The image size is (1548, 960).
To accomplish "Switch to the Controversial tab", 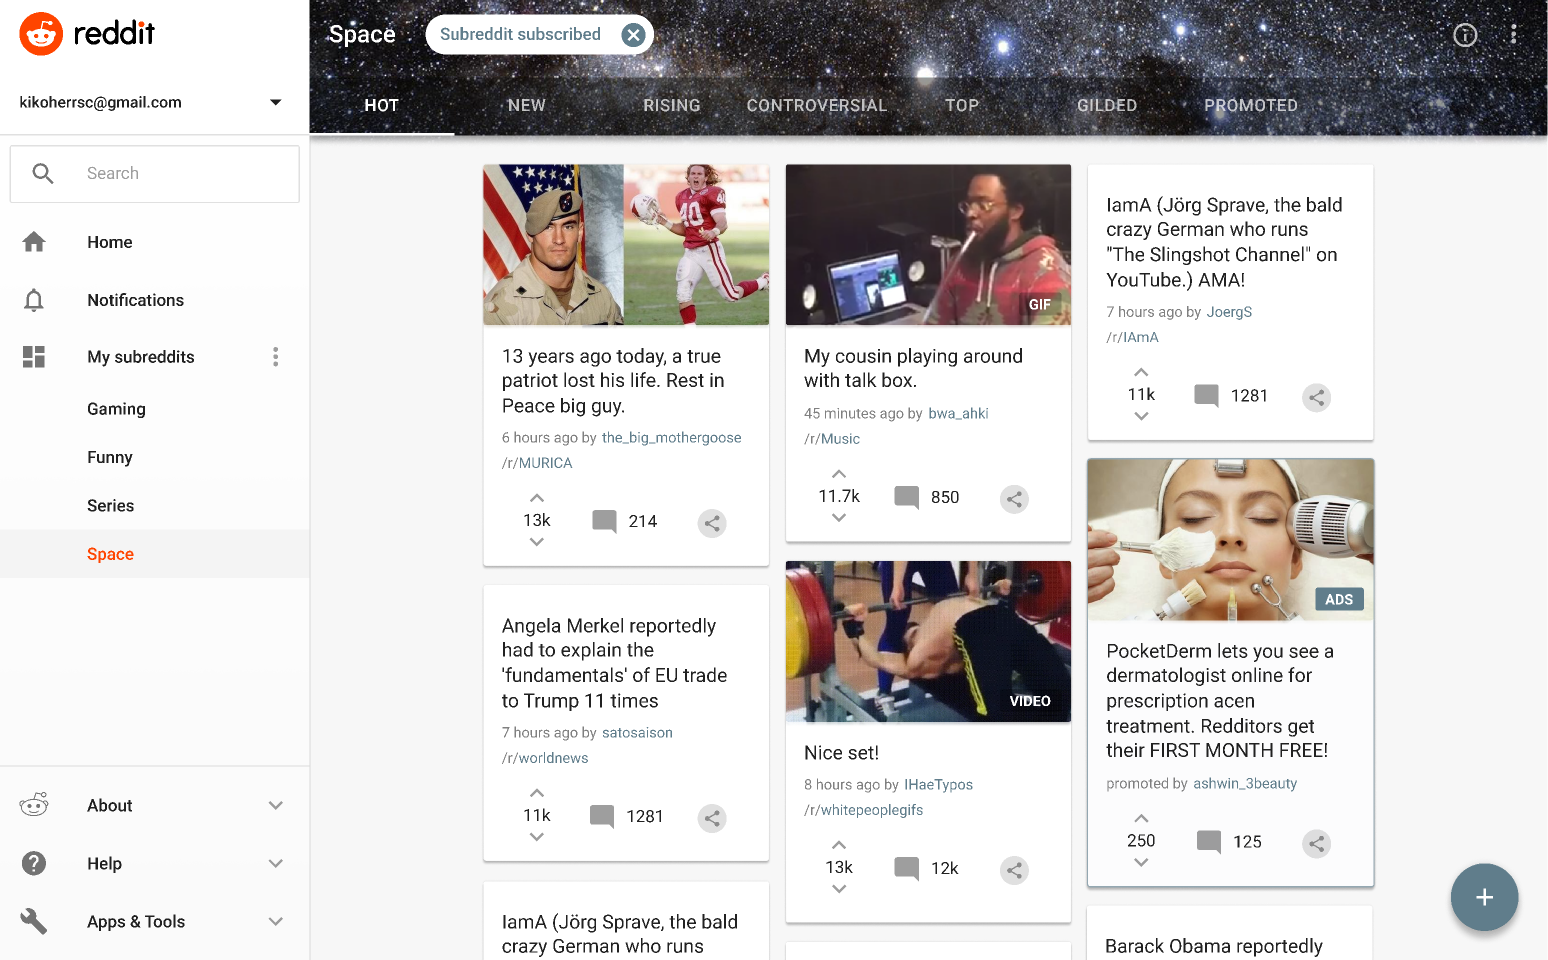I will coord(816,106).
